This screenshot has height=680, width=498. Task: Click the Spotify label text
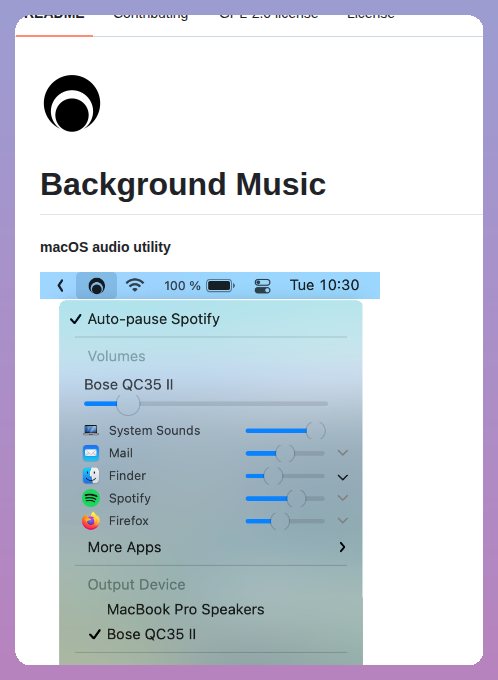(x=130, y=498)
